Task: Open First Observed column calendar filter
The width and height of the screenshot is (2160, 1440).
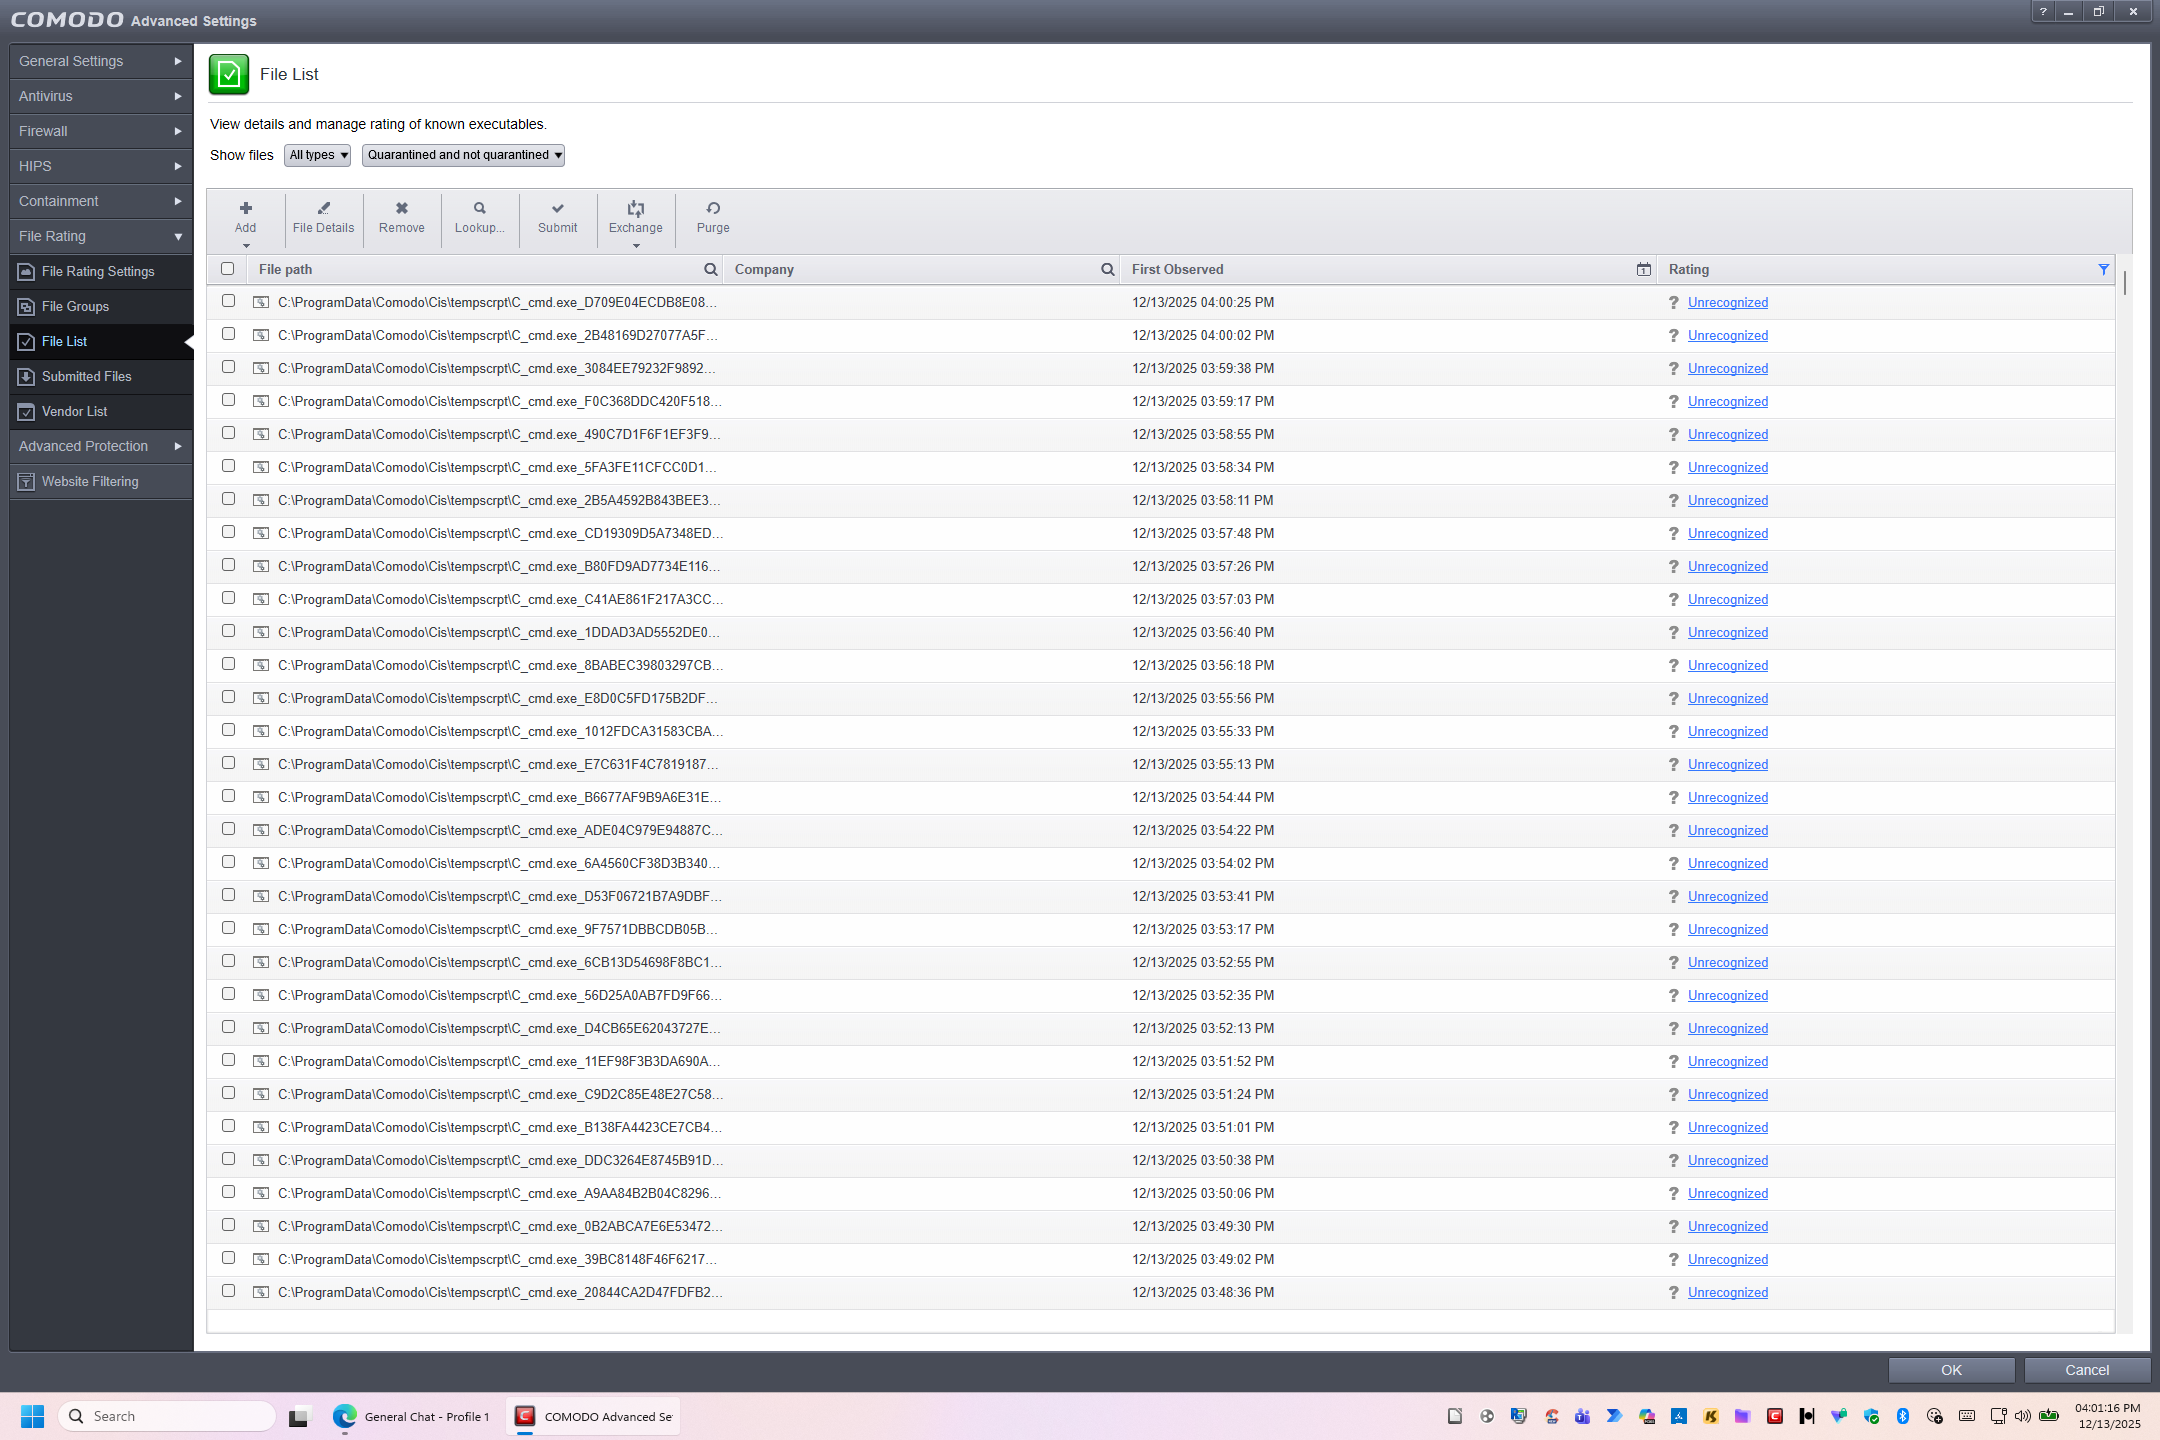Action: coord(1643,270)
